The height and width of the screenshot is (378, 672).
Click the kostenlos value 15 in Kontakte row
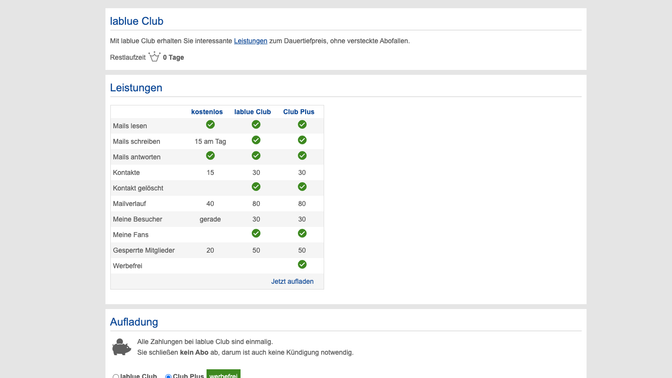click(210, 173)
